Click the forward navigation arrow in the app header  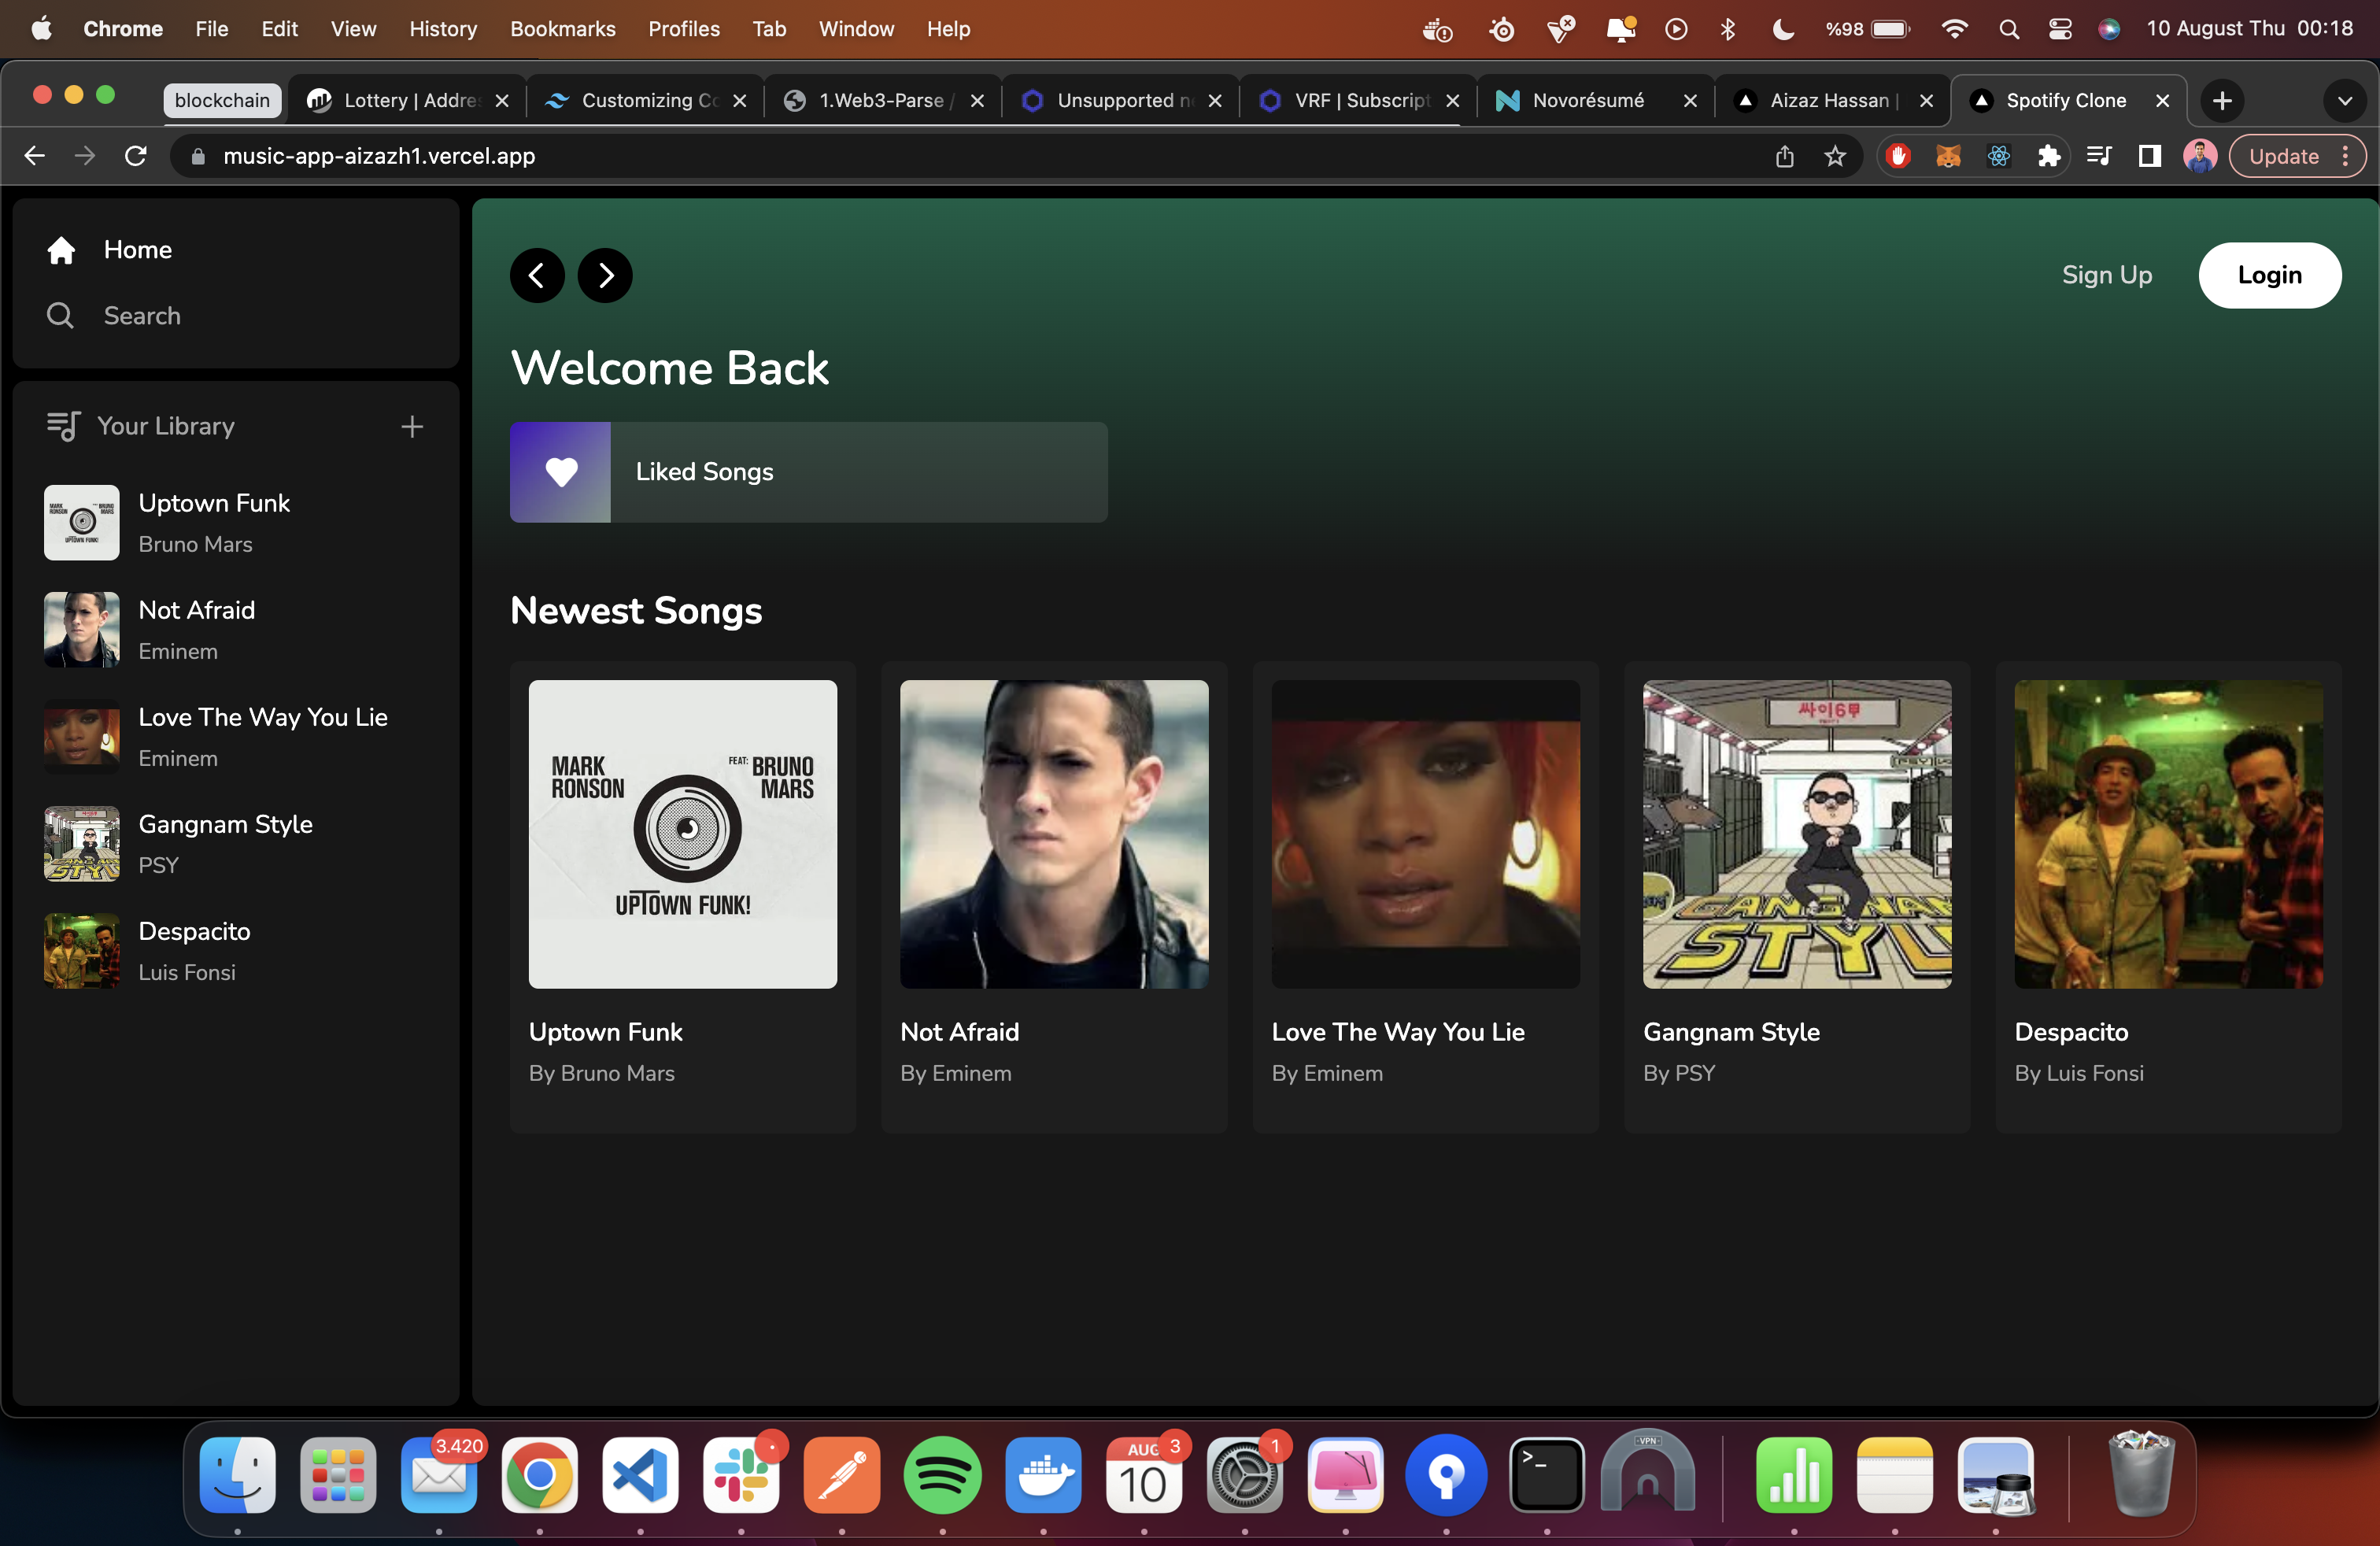pyautogui.click(x=604, y=275)
